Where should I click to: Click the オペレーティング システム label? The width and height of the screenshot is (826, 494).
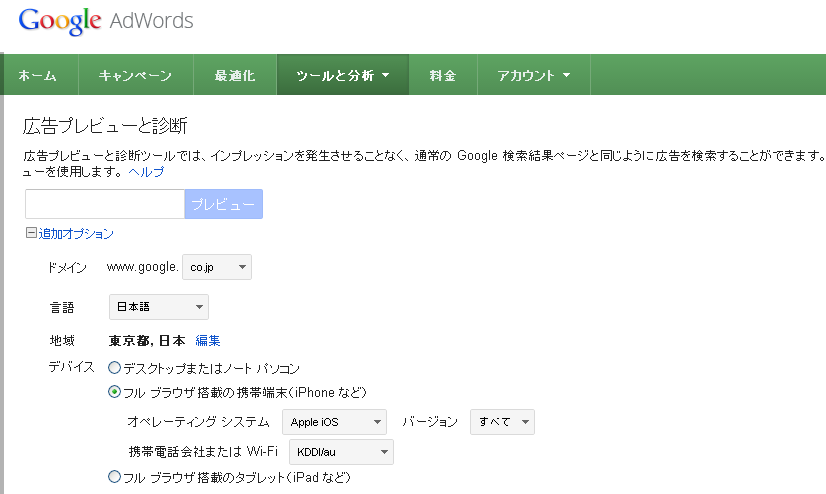tap(199, 422)
